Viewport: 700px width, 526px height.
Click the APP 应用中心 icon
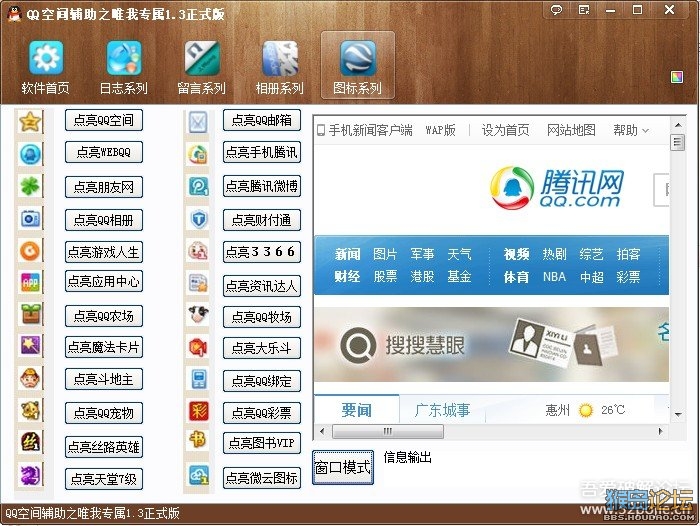click(x=30, y=282)
